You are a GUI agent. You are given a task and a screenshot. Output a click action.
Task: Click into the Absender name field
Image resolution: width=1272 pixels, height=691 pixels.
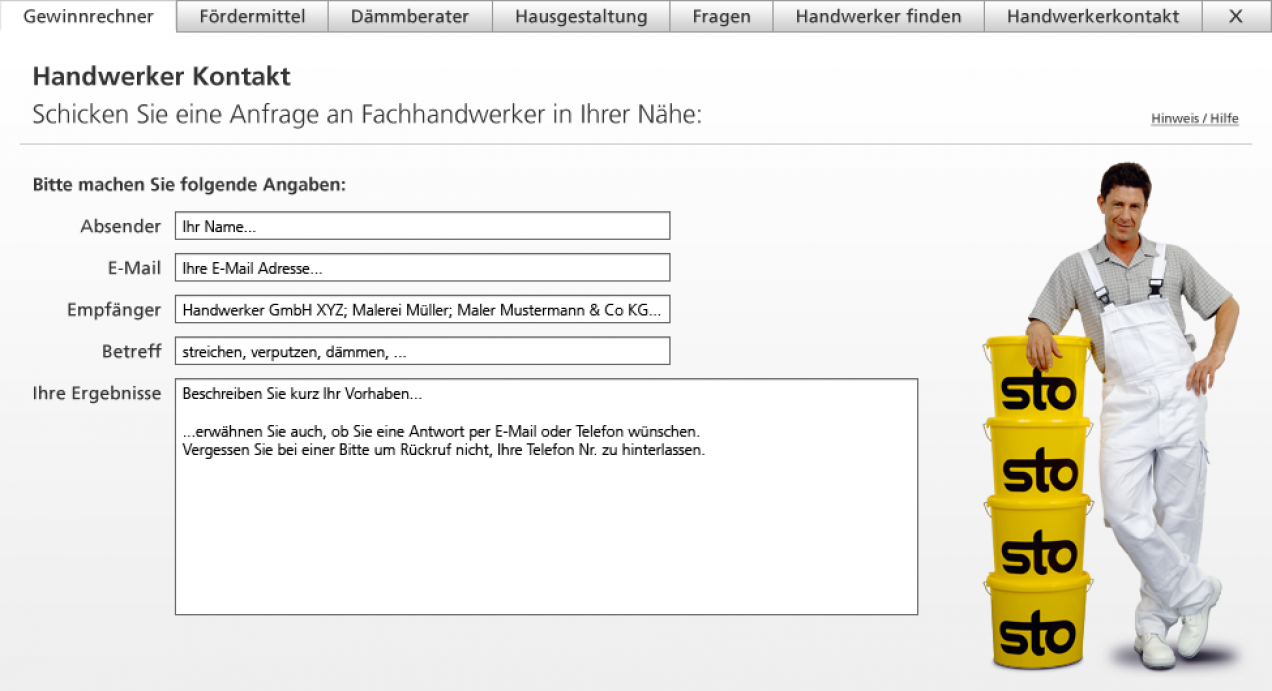click(x=422, y=225)
